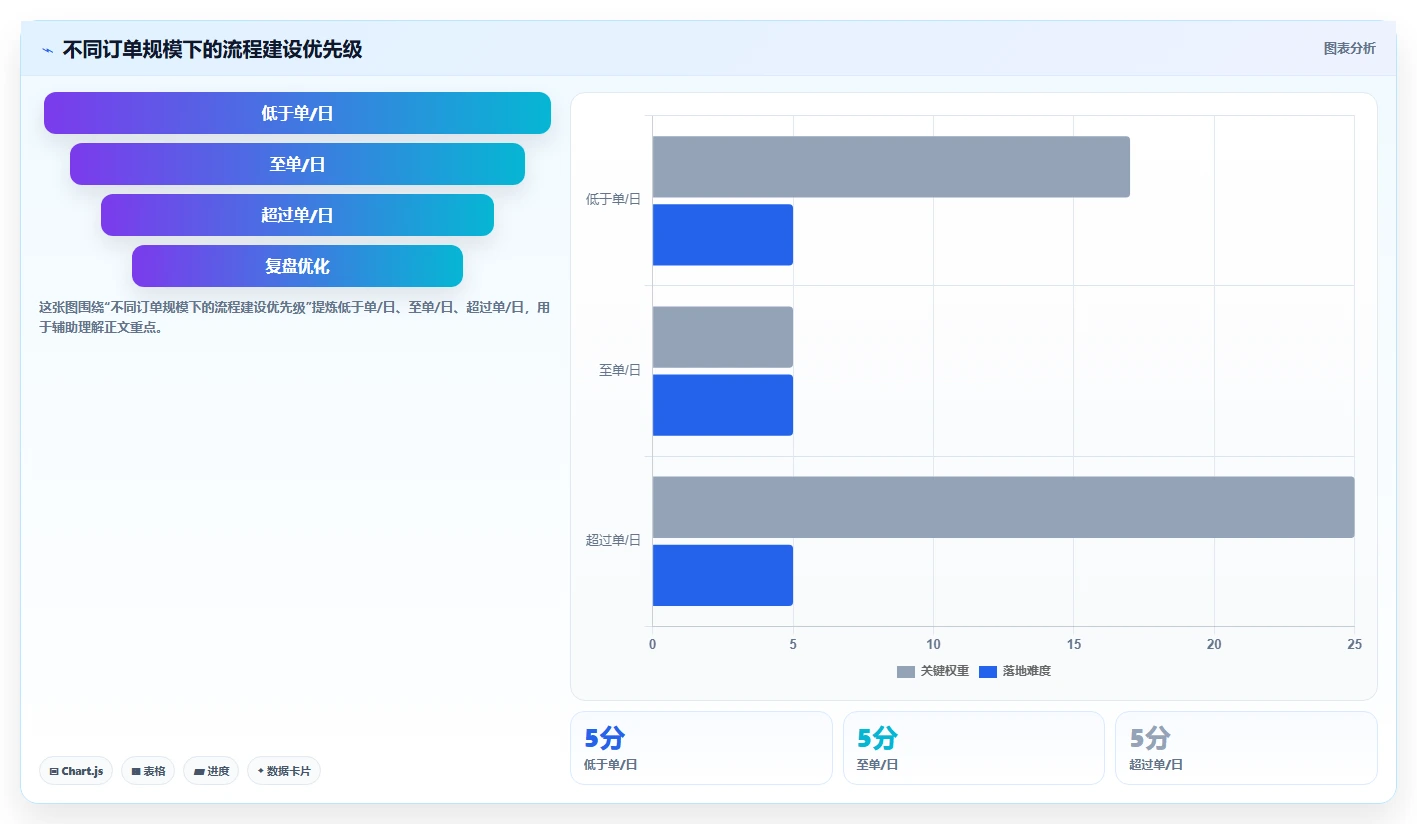The image size is (1417, 824).
Task: Click blue 落地难度 bar for 低于单/日
Action: (723, 235)
